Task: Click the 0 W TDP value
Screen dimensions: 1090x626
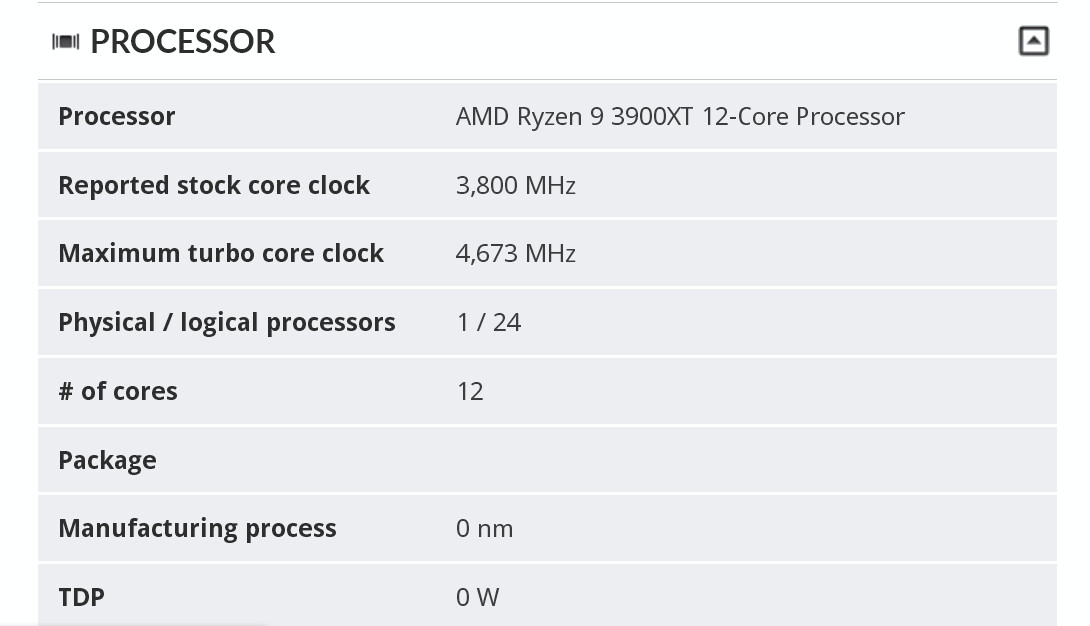Action: [x=478, y=598]
